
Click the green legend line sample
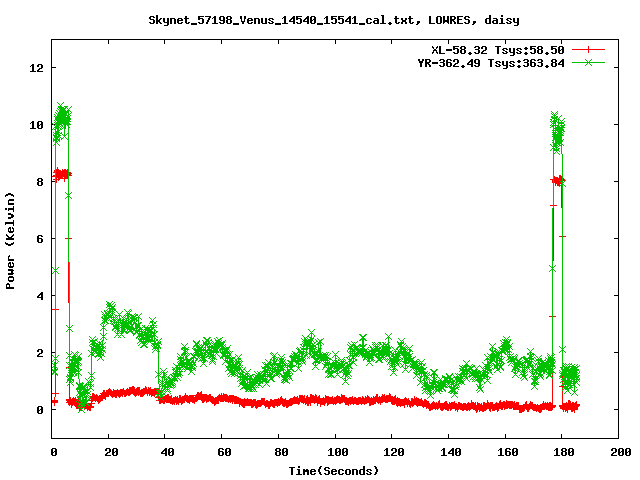(588, 62)
